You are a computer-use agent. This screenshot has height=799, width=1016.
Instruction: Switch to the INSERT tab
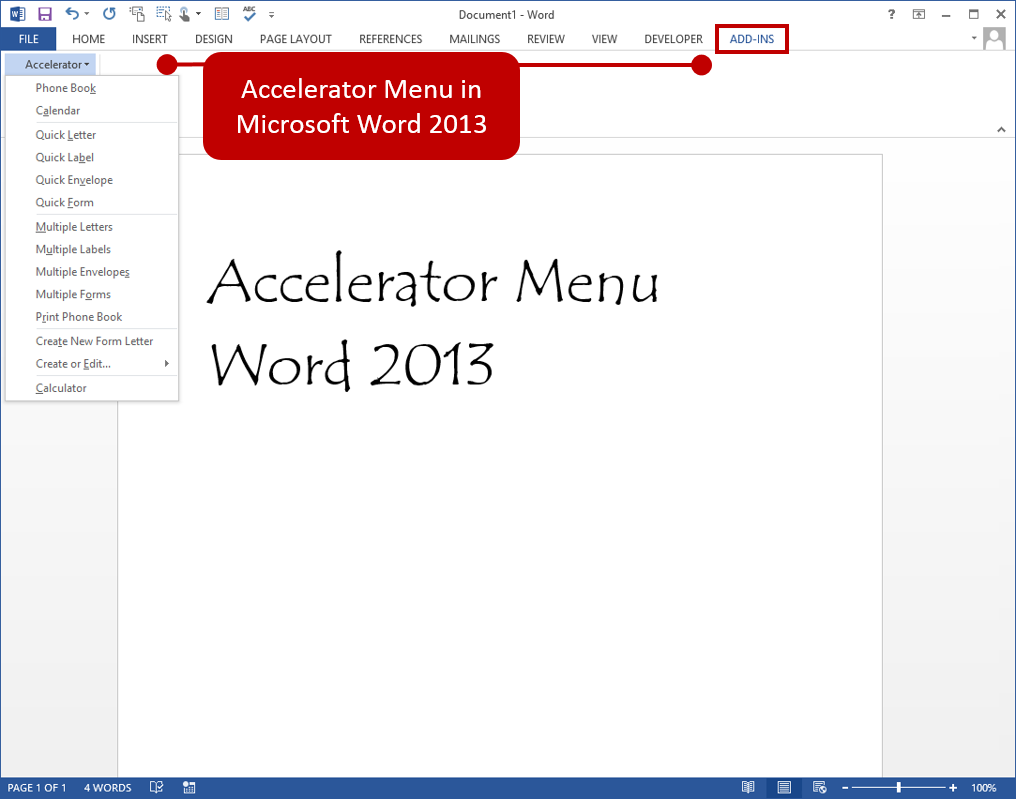tap(150, 39)
